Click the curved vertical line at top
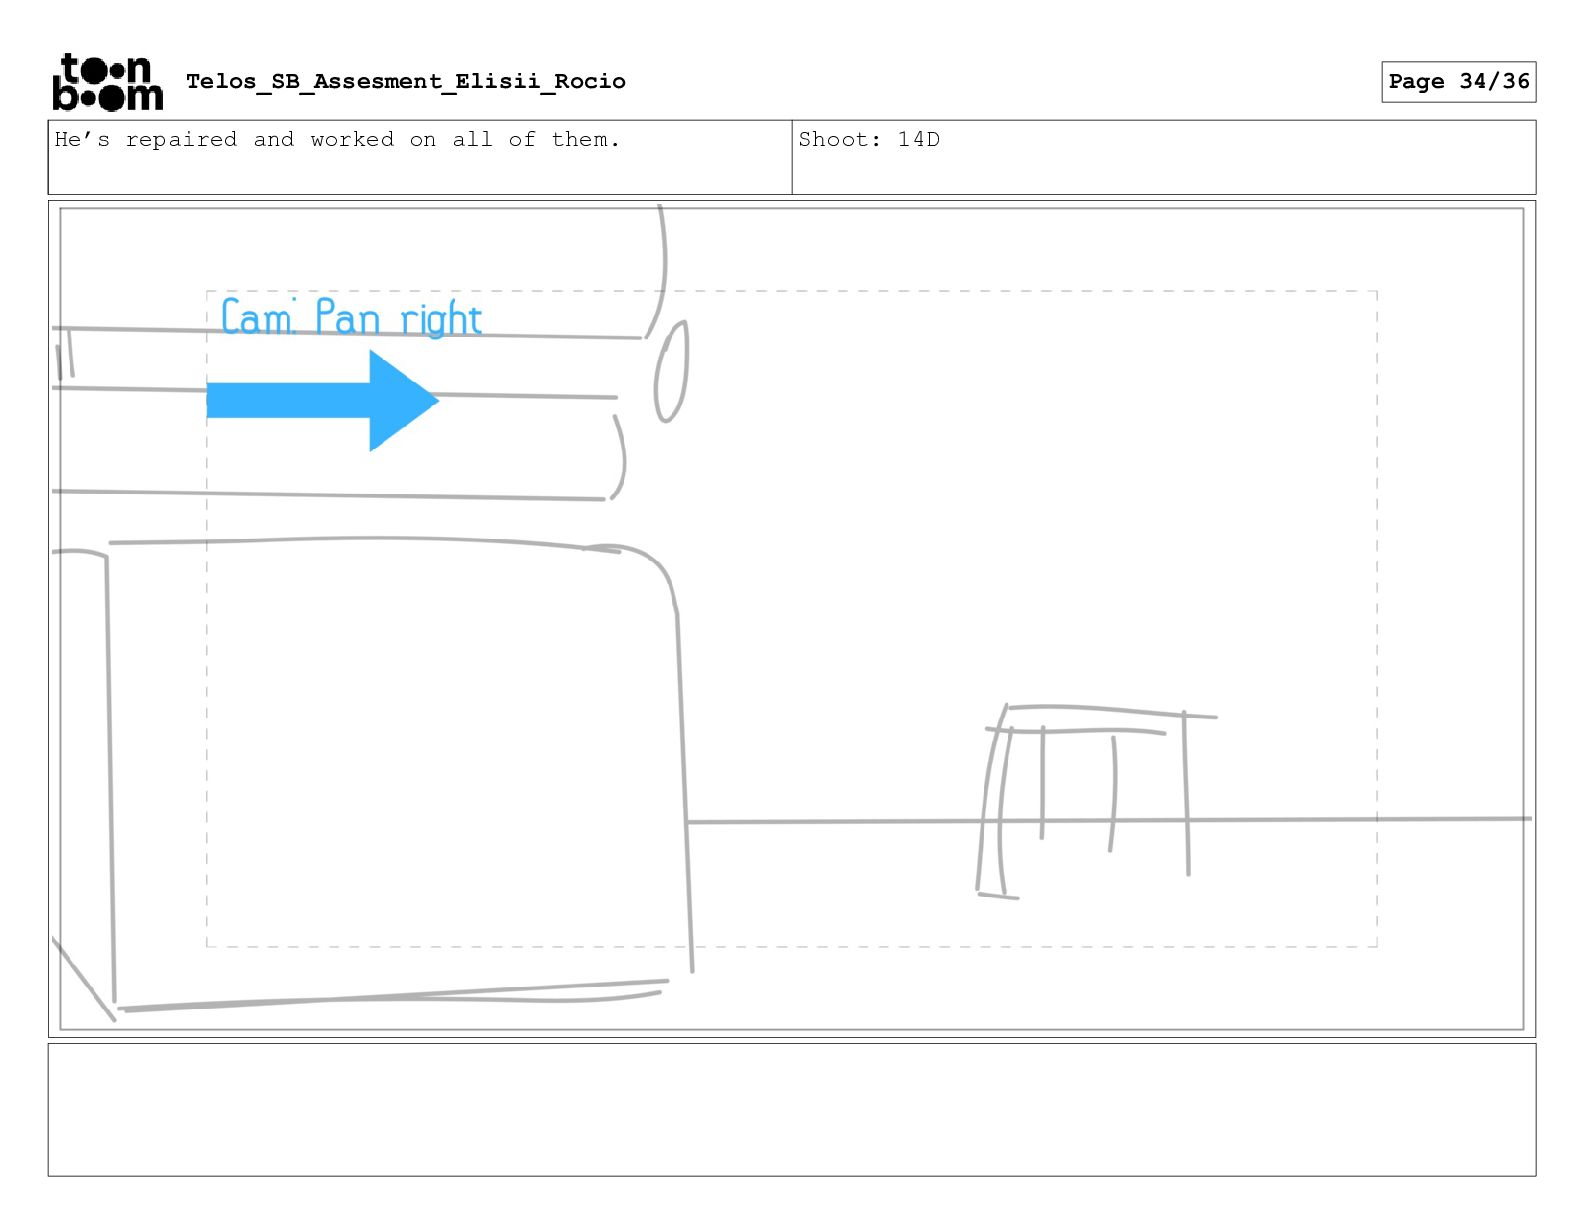Screen dimensions: 1584x1224 [x=656, y=271]
